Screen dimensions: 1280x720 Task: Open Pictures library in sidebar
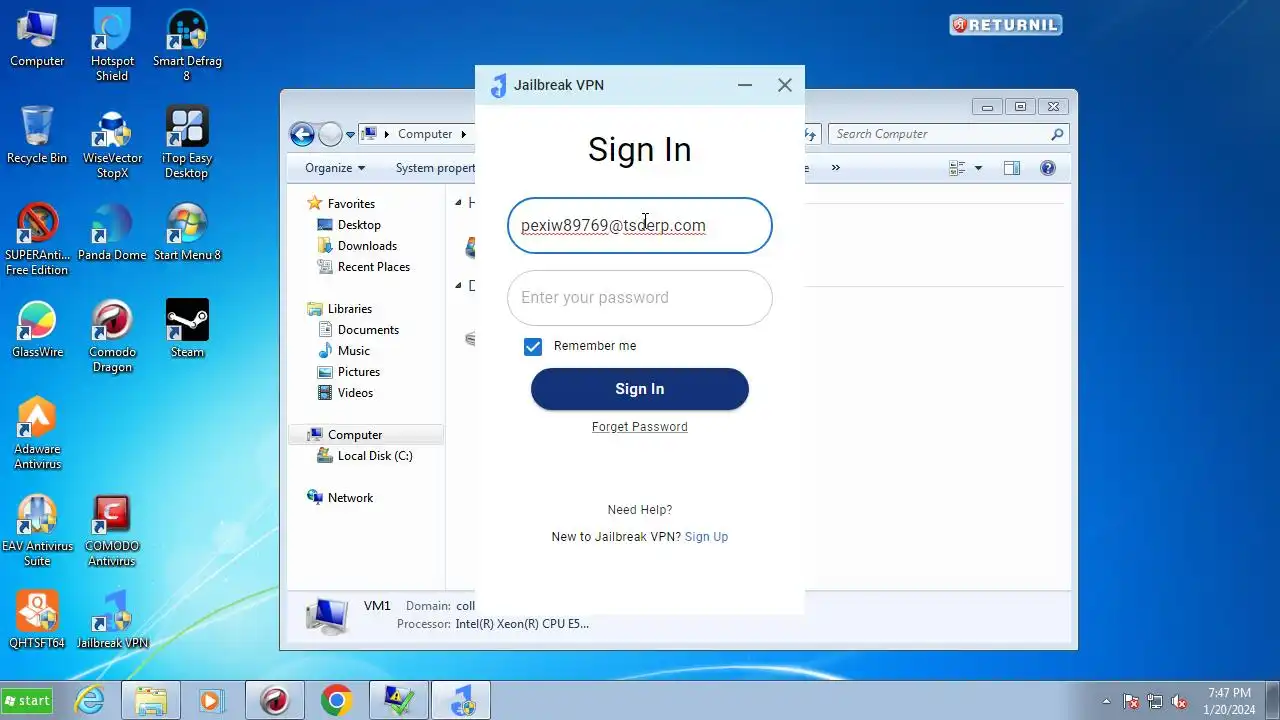point(358,372)
